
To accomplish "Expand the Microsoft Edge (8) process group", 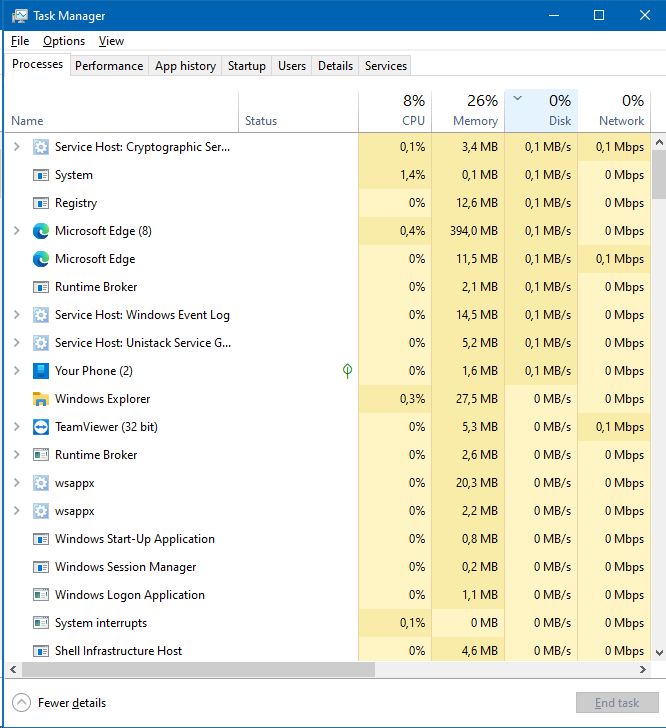I will coord(17,231).
